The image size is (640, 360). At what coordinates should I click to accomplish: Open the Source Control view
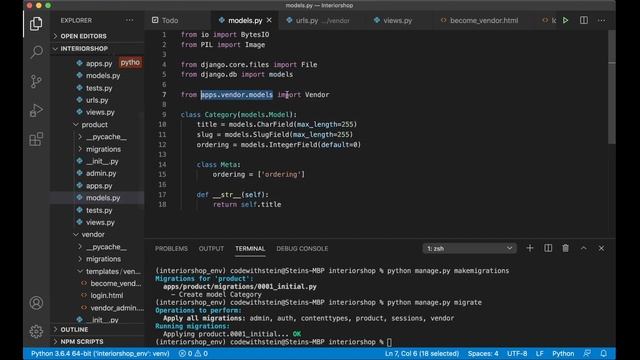tap(36, 81)
